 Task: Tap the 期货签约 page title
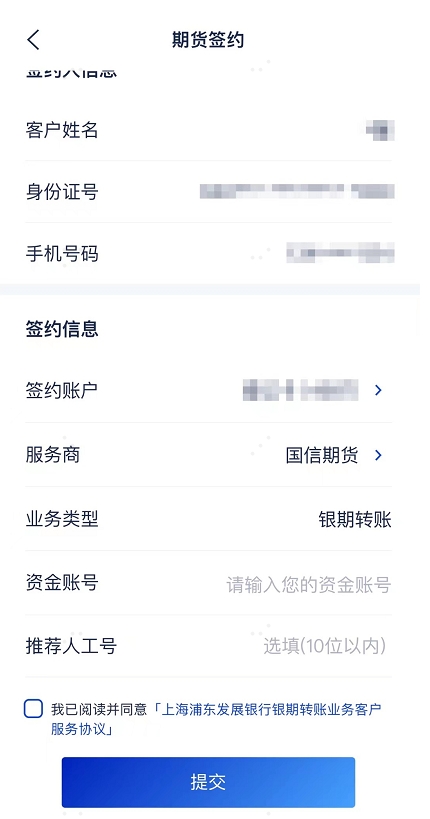pyautogui.click(x=208, y=40)
